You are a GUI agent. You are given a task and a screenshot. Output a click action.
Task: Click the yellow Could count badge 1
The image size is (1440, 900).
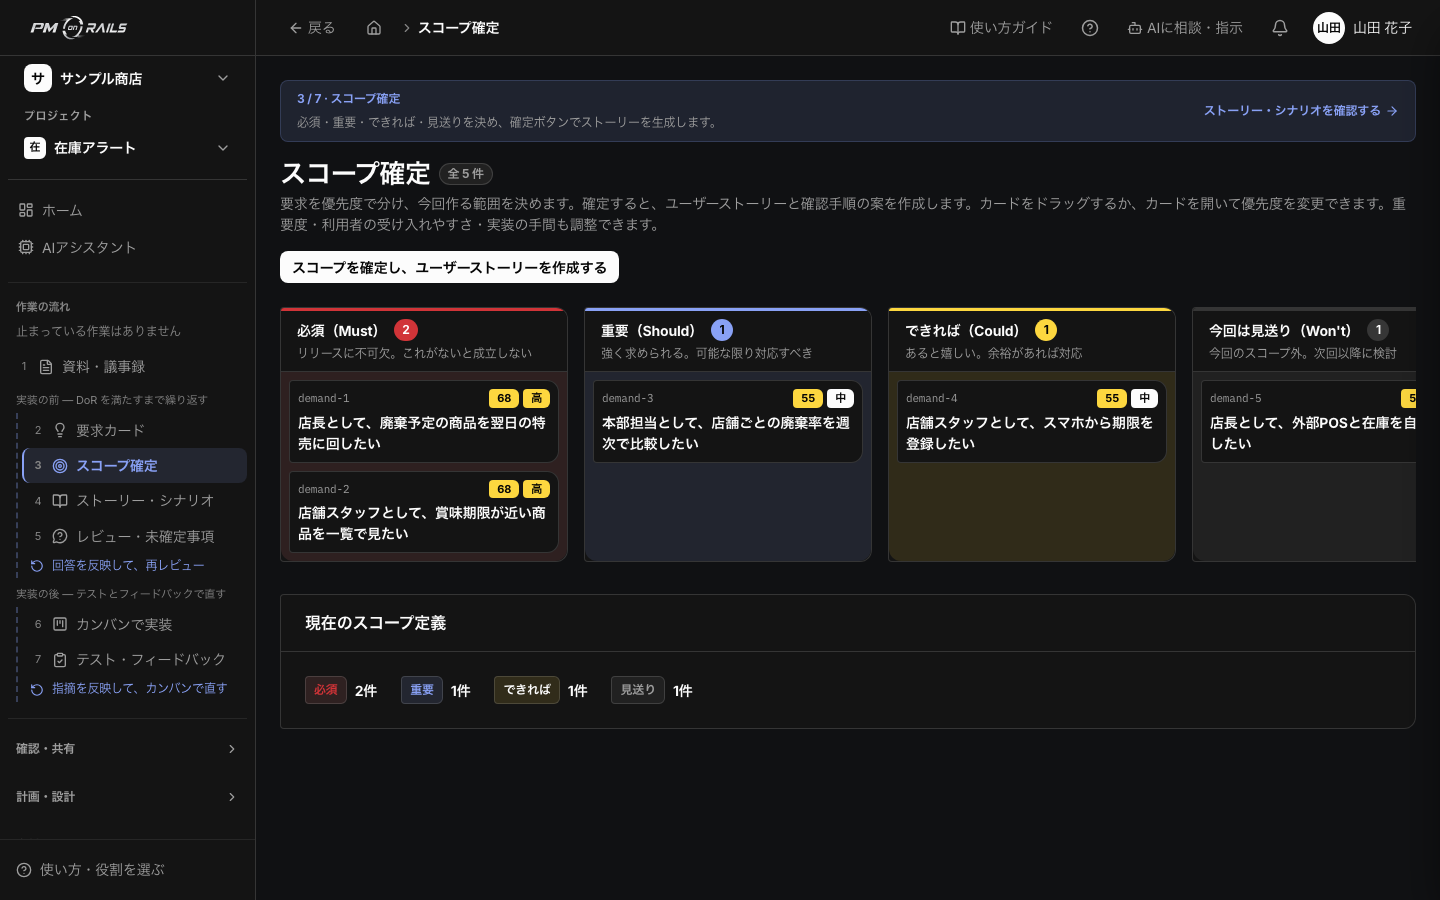(1046, 330)
